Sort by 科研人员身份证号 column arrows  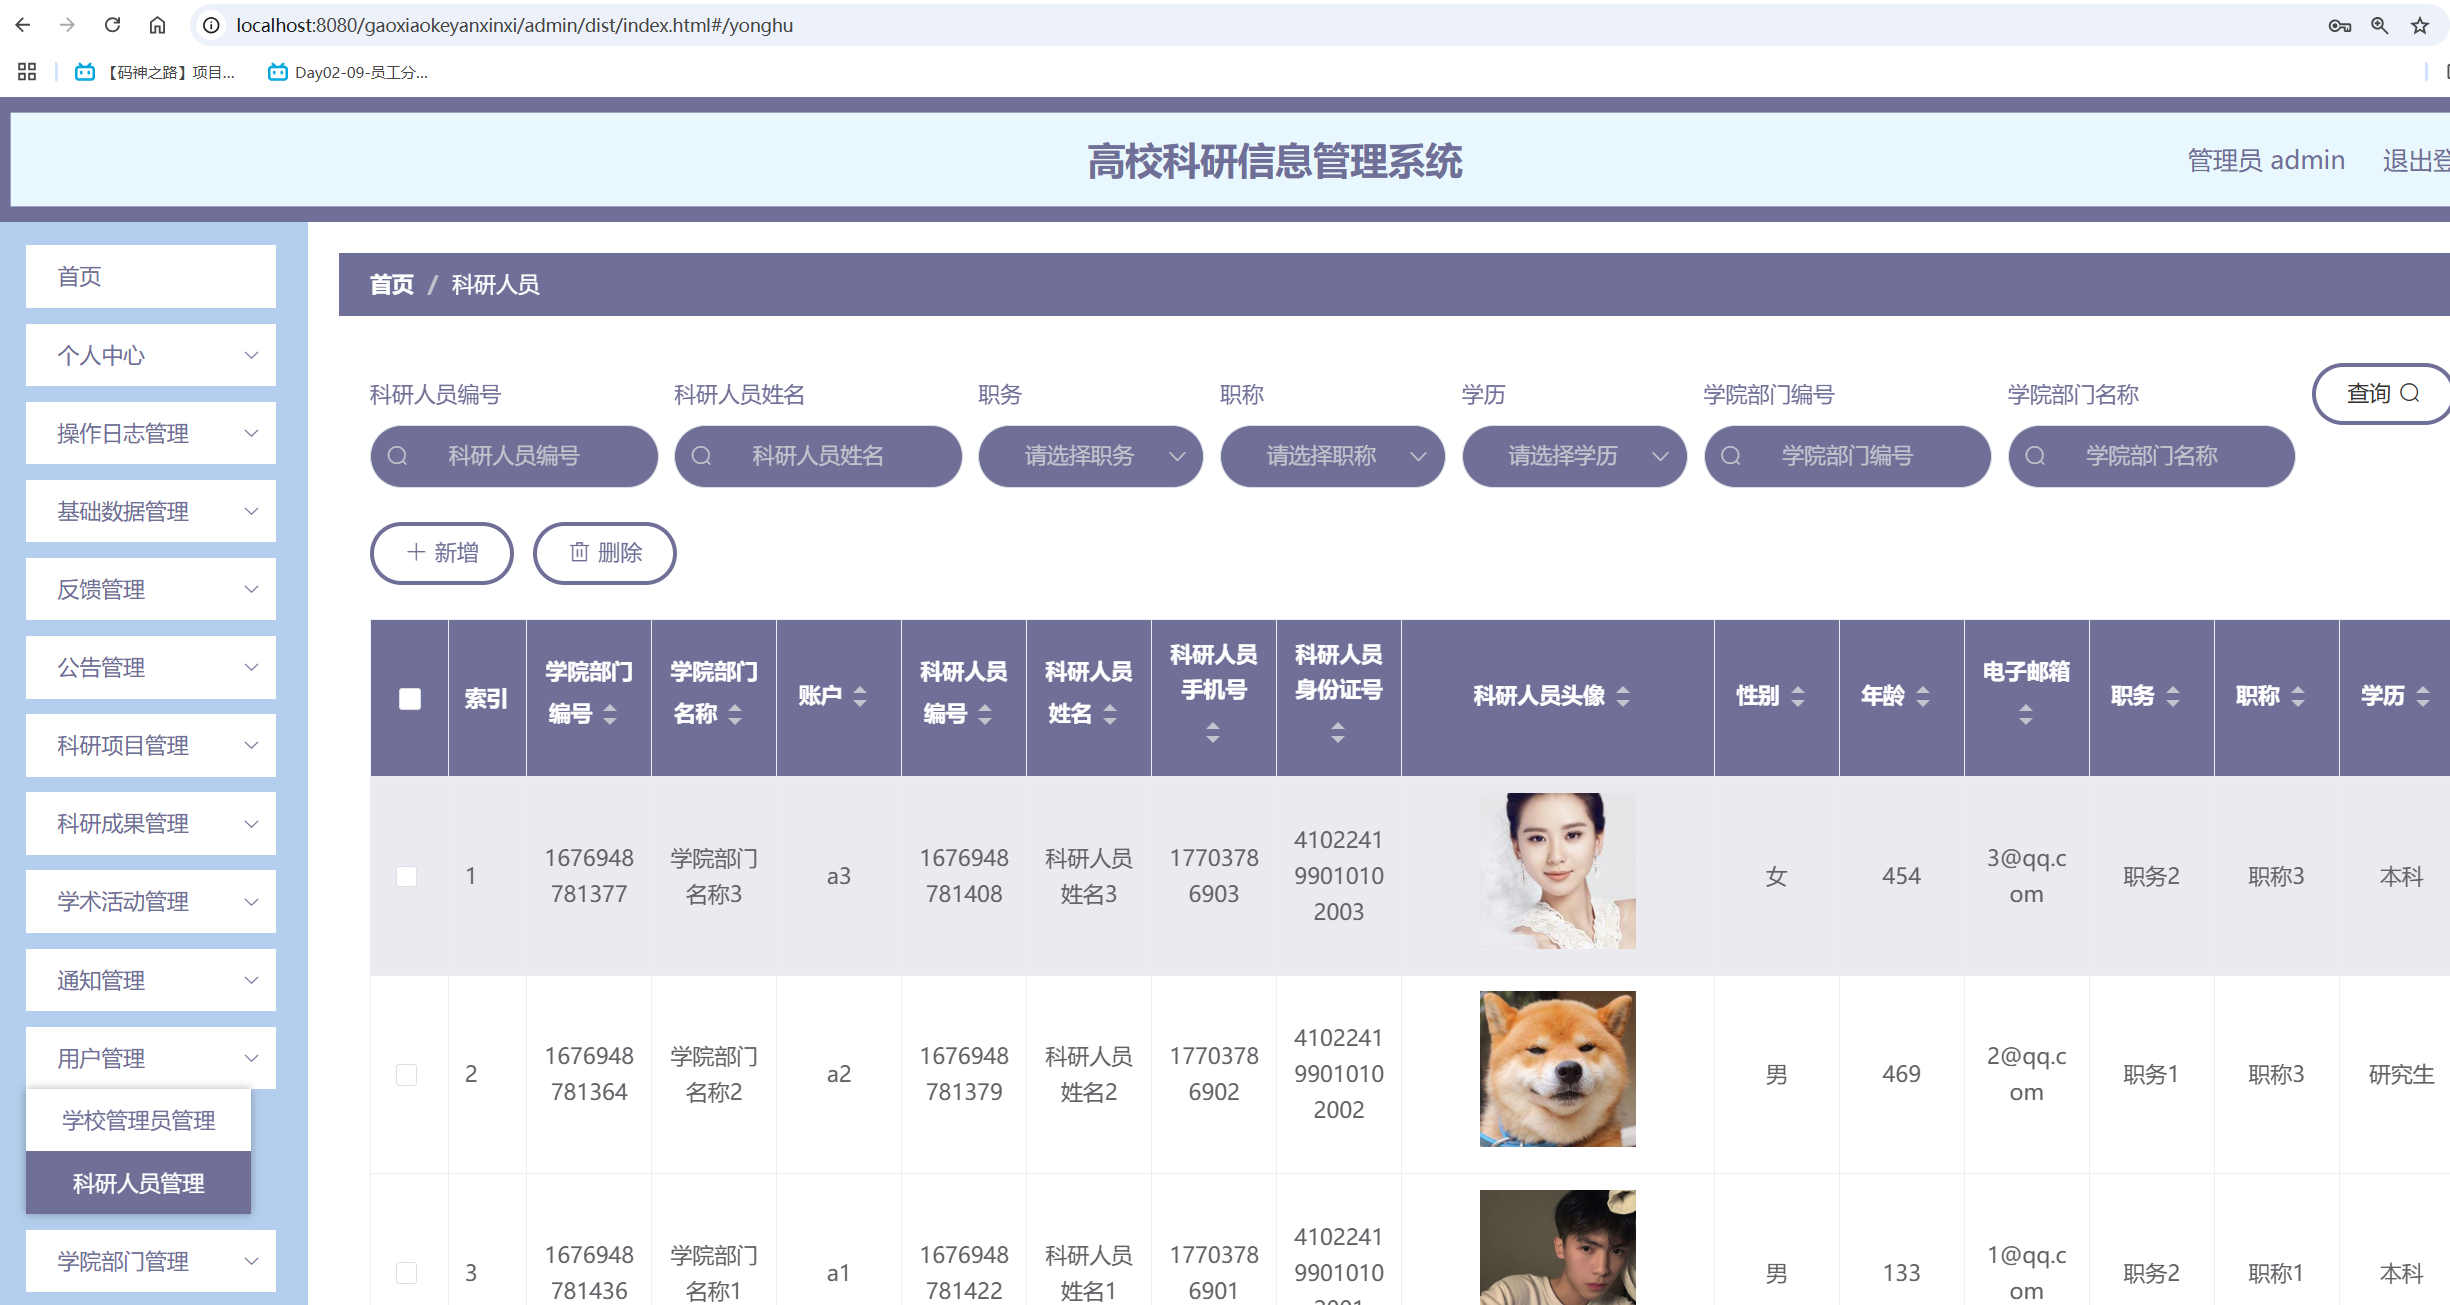click(1338, 732)
